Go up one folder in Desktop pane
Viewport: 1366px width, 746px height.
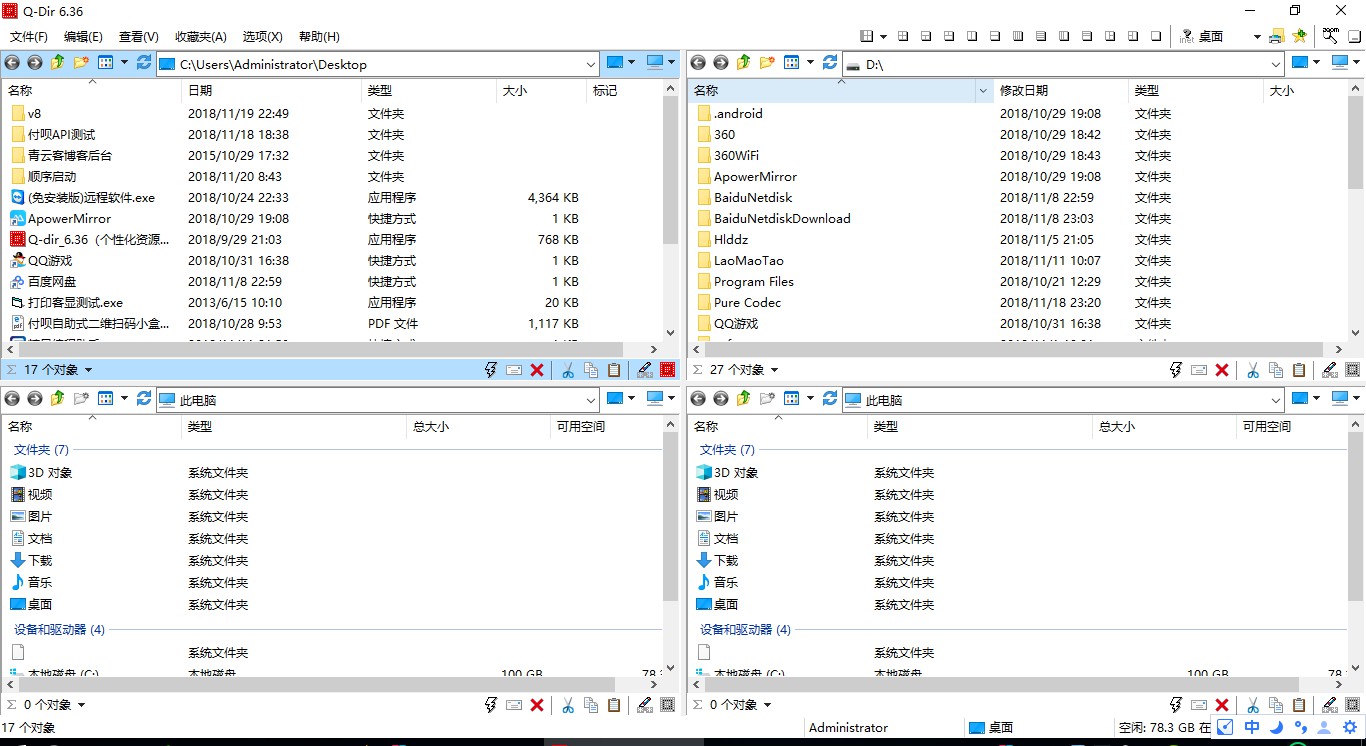tap(57, 63)
